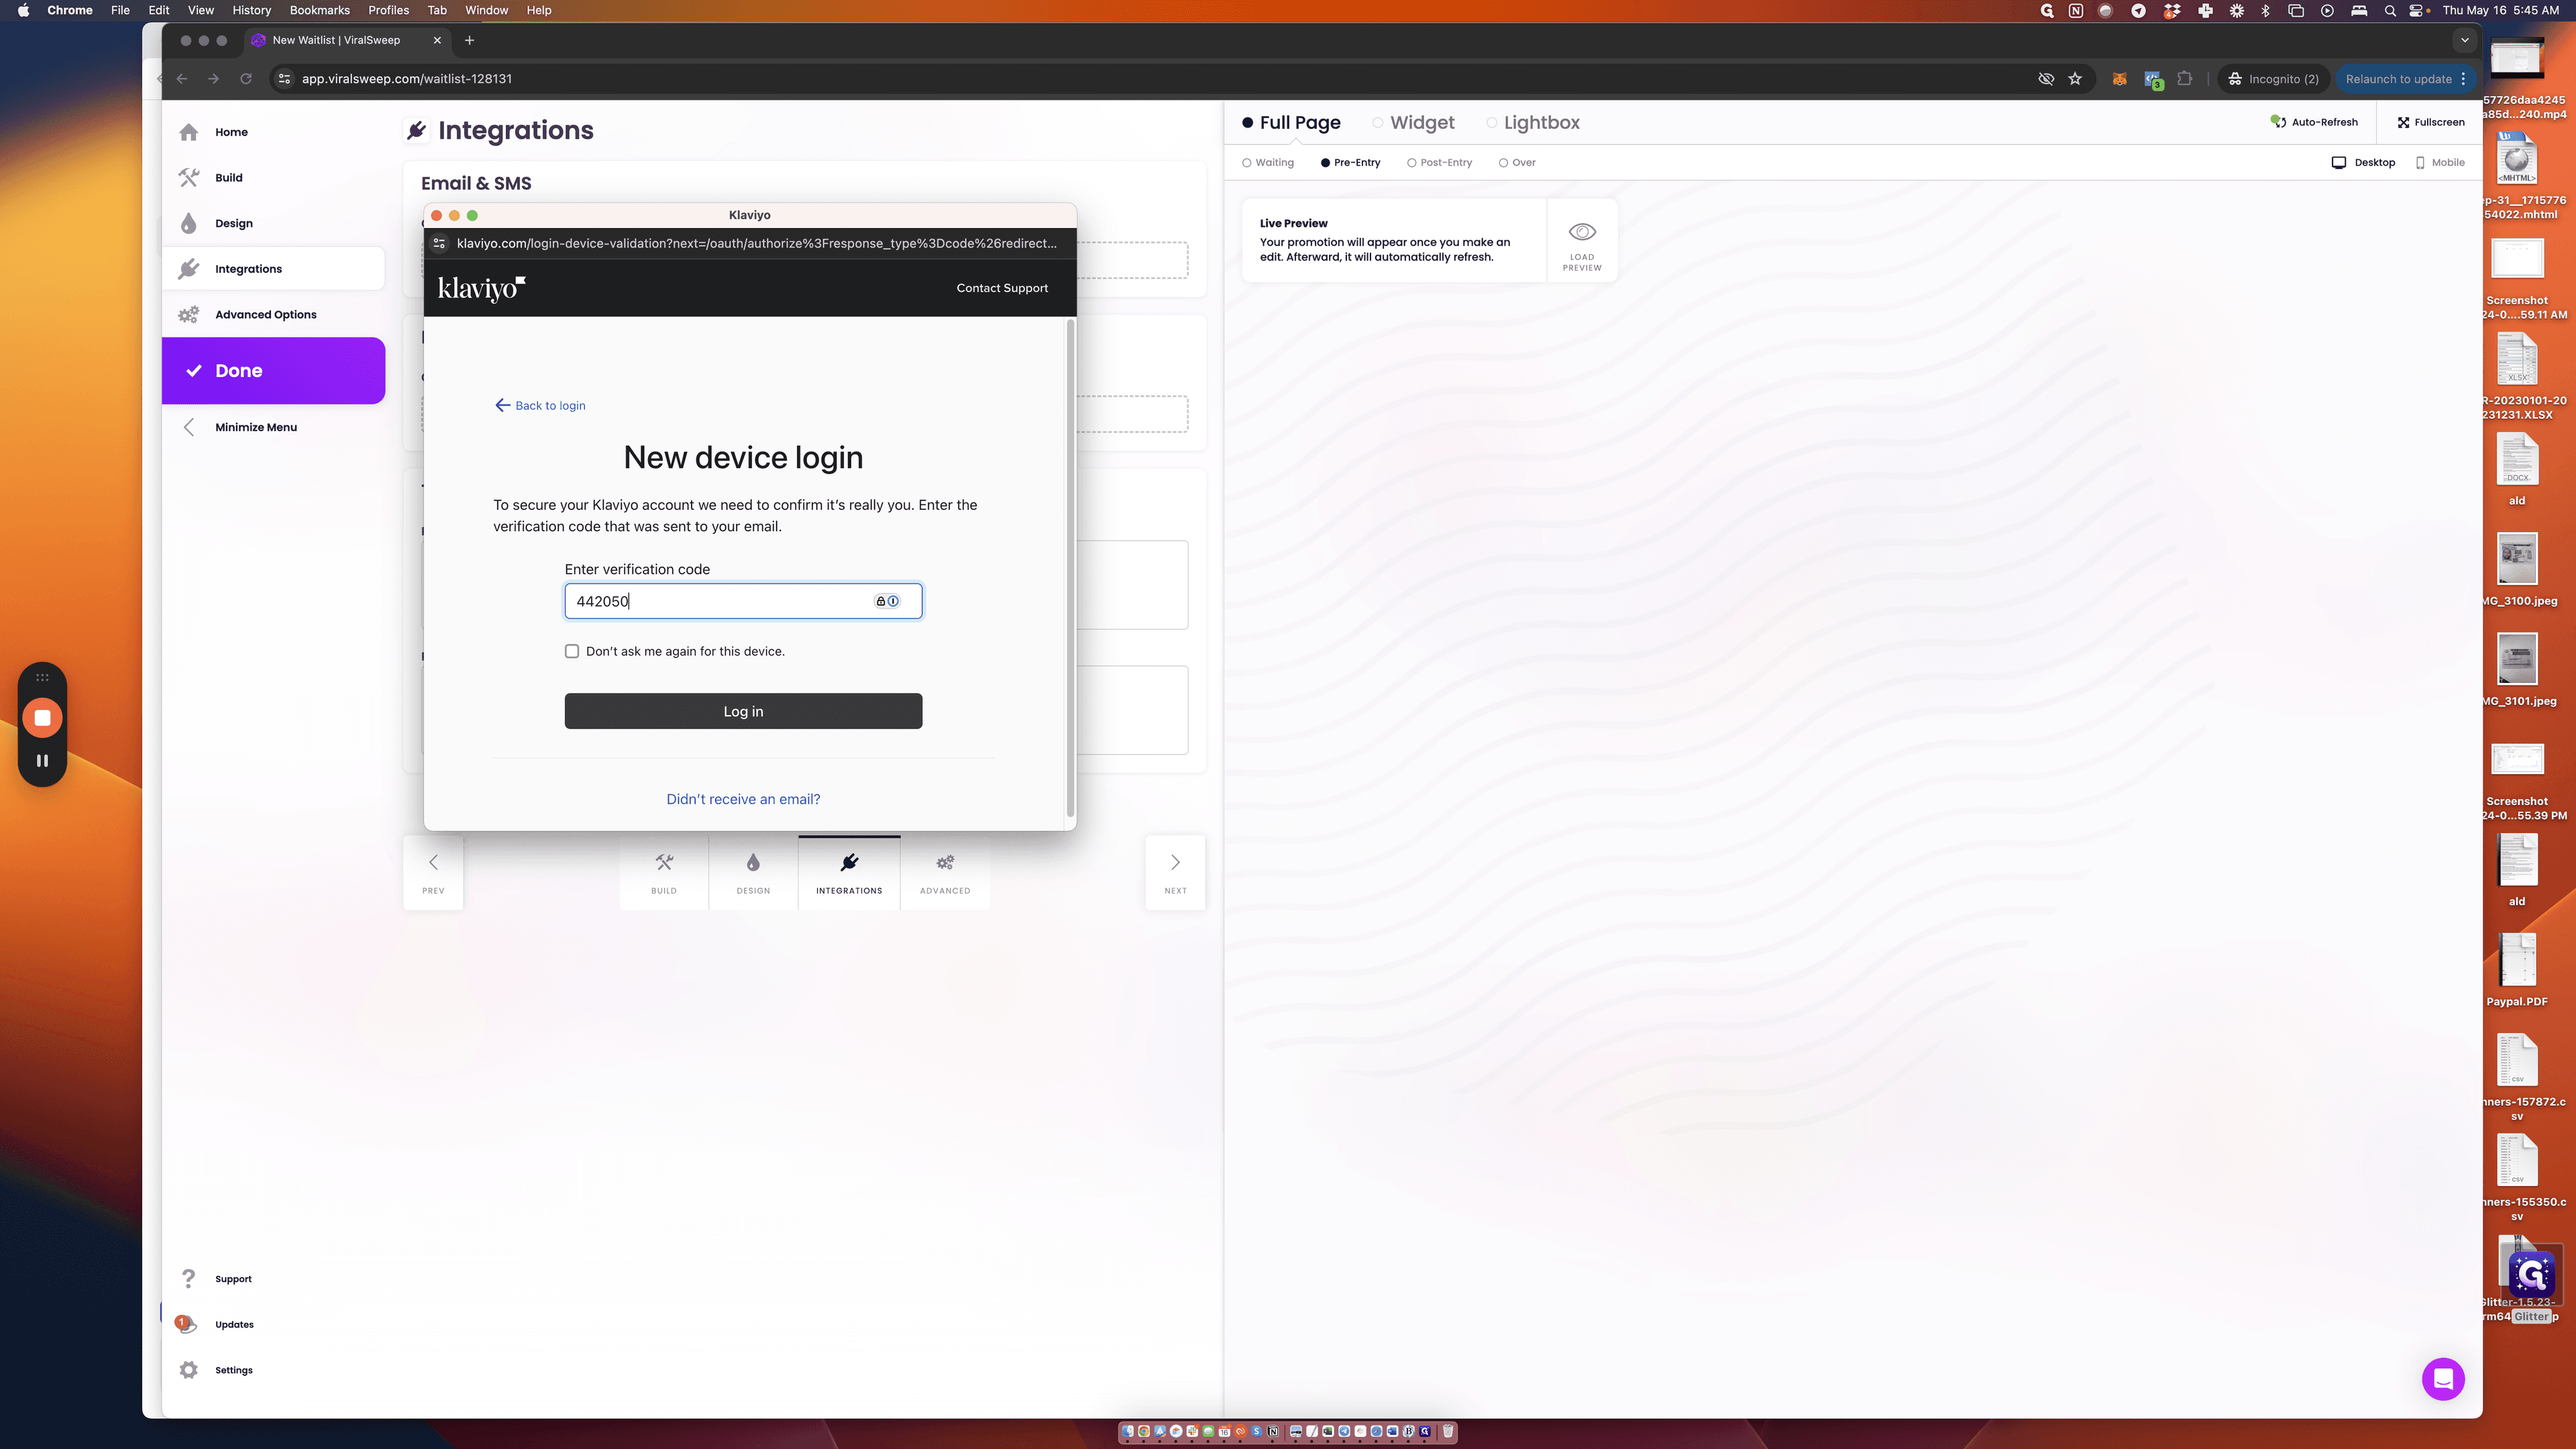Click the Back to login link

[540, 405]
